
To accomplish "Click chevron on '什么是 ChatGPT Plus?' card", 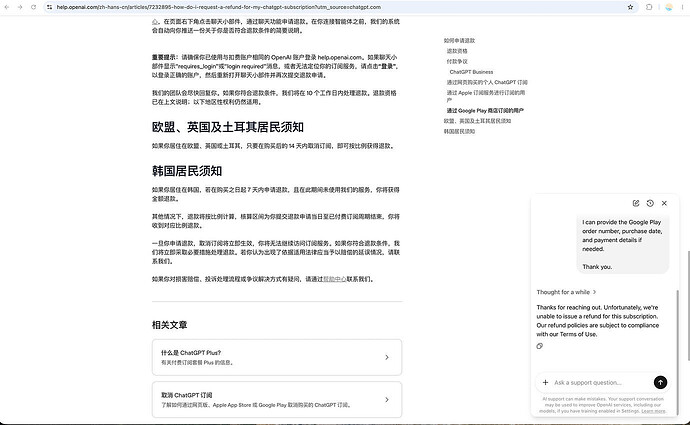I will [x=387, y=357].
